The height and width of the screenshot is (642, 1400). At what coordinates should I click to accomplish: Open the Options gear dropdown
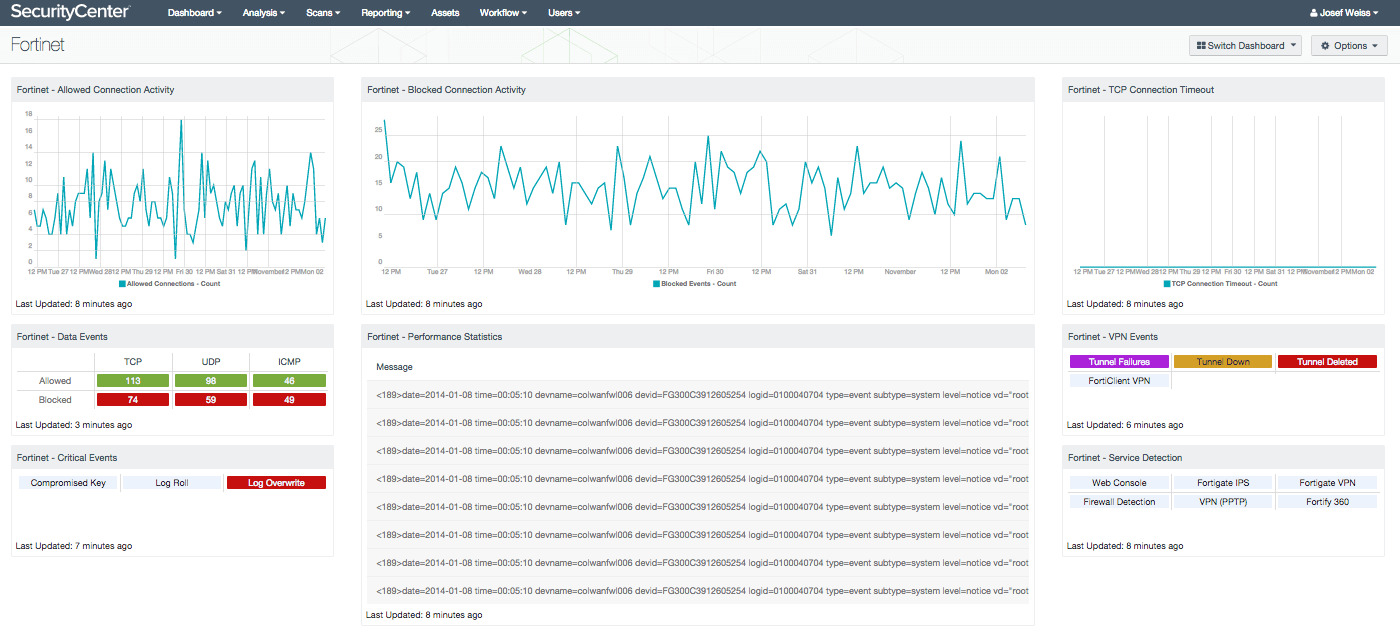pos(1349,45)
